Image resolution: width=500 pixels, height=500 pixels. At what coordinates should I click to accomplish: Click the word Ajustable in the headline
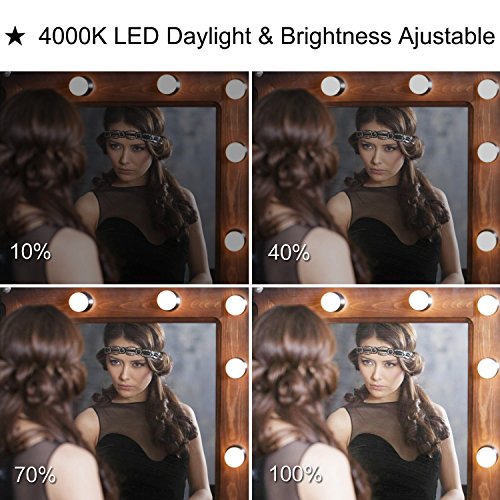[447, 37]
